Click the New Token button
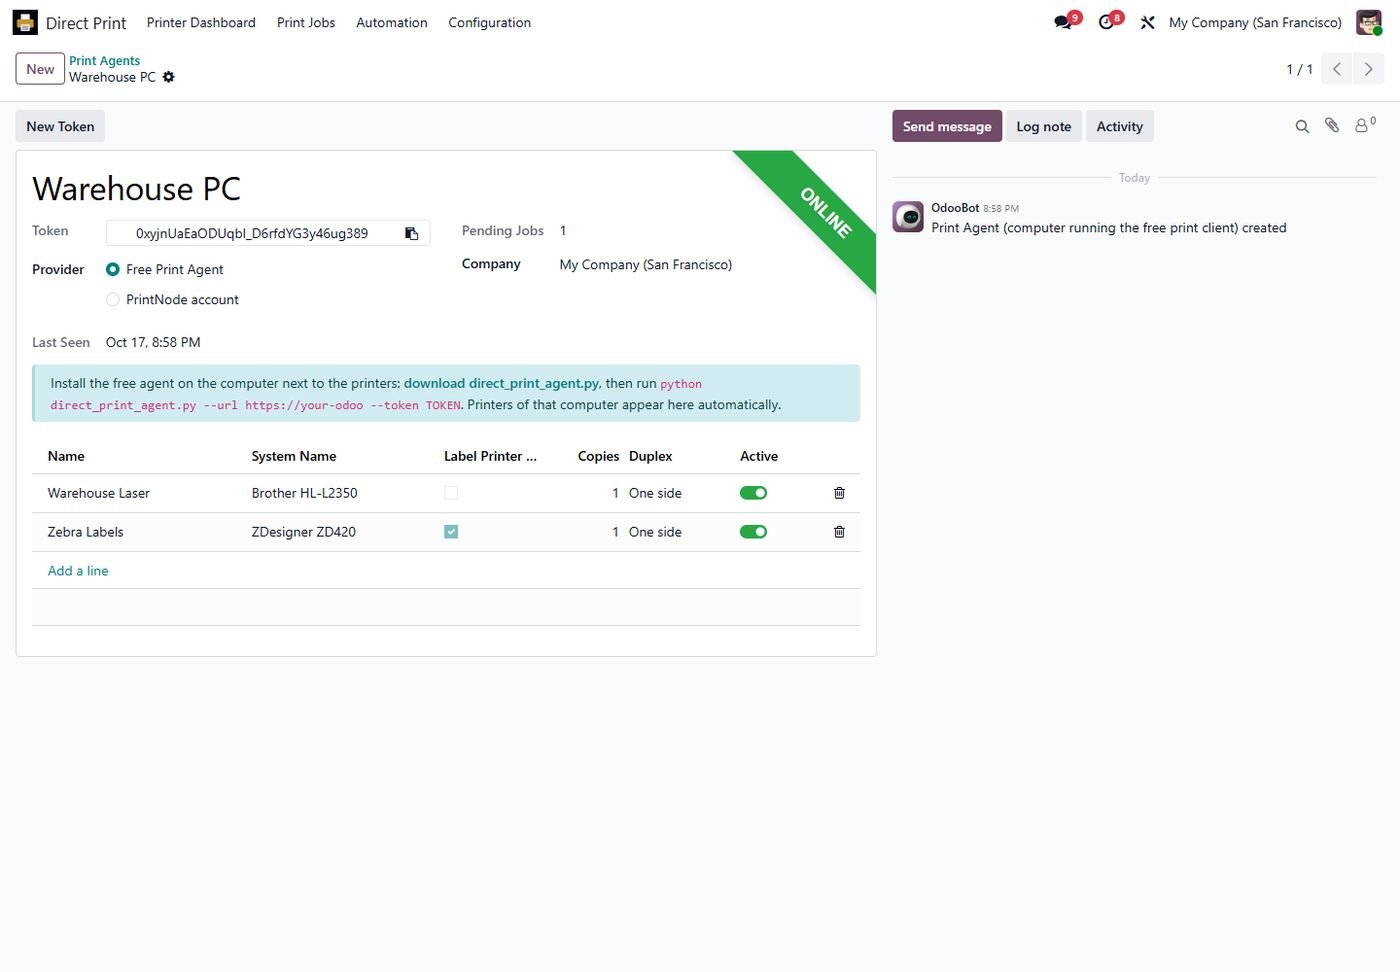Image resolution: width=1400 pixels, height=972 pixels. pyautogui.click(x=60, y=126)
